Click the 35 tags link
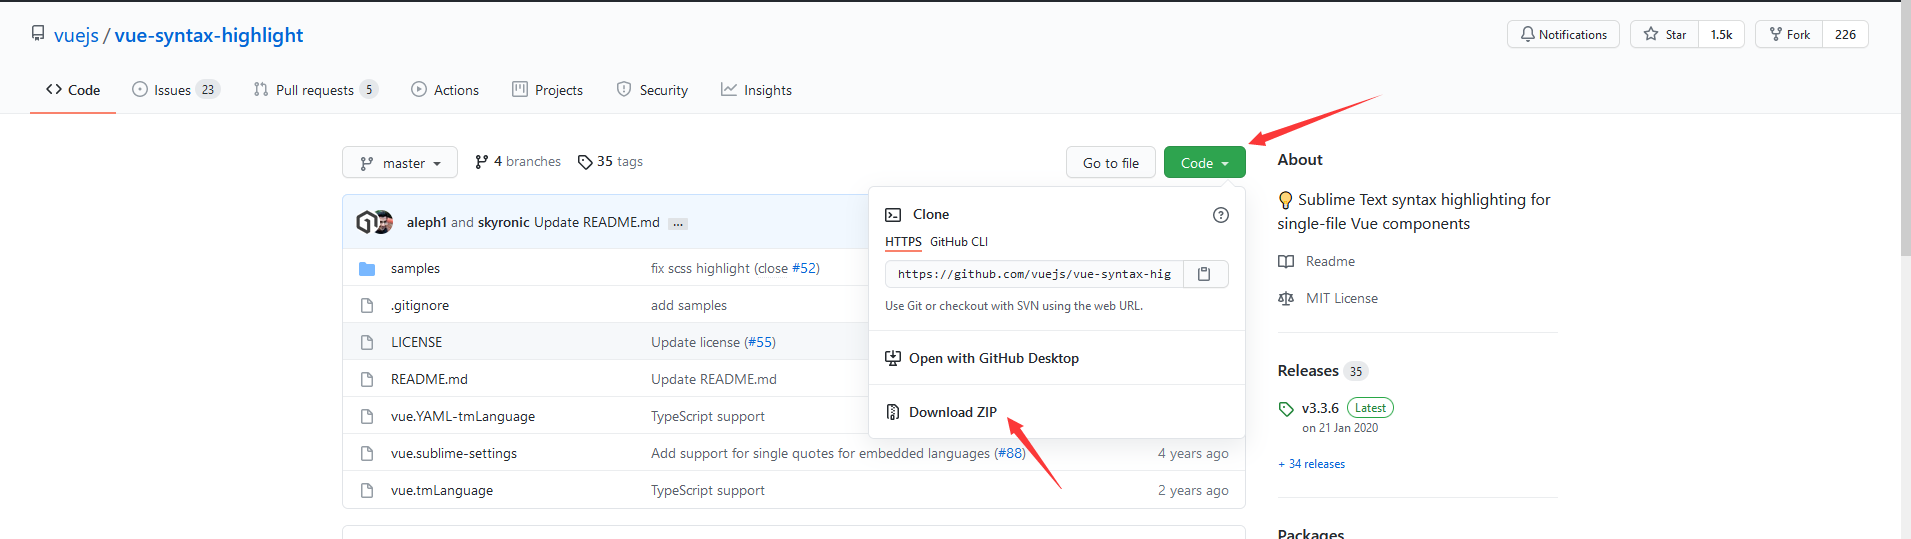This screenshot has height=539, width=1911. tap(610, 161)
